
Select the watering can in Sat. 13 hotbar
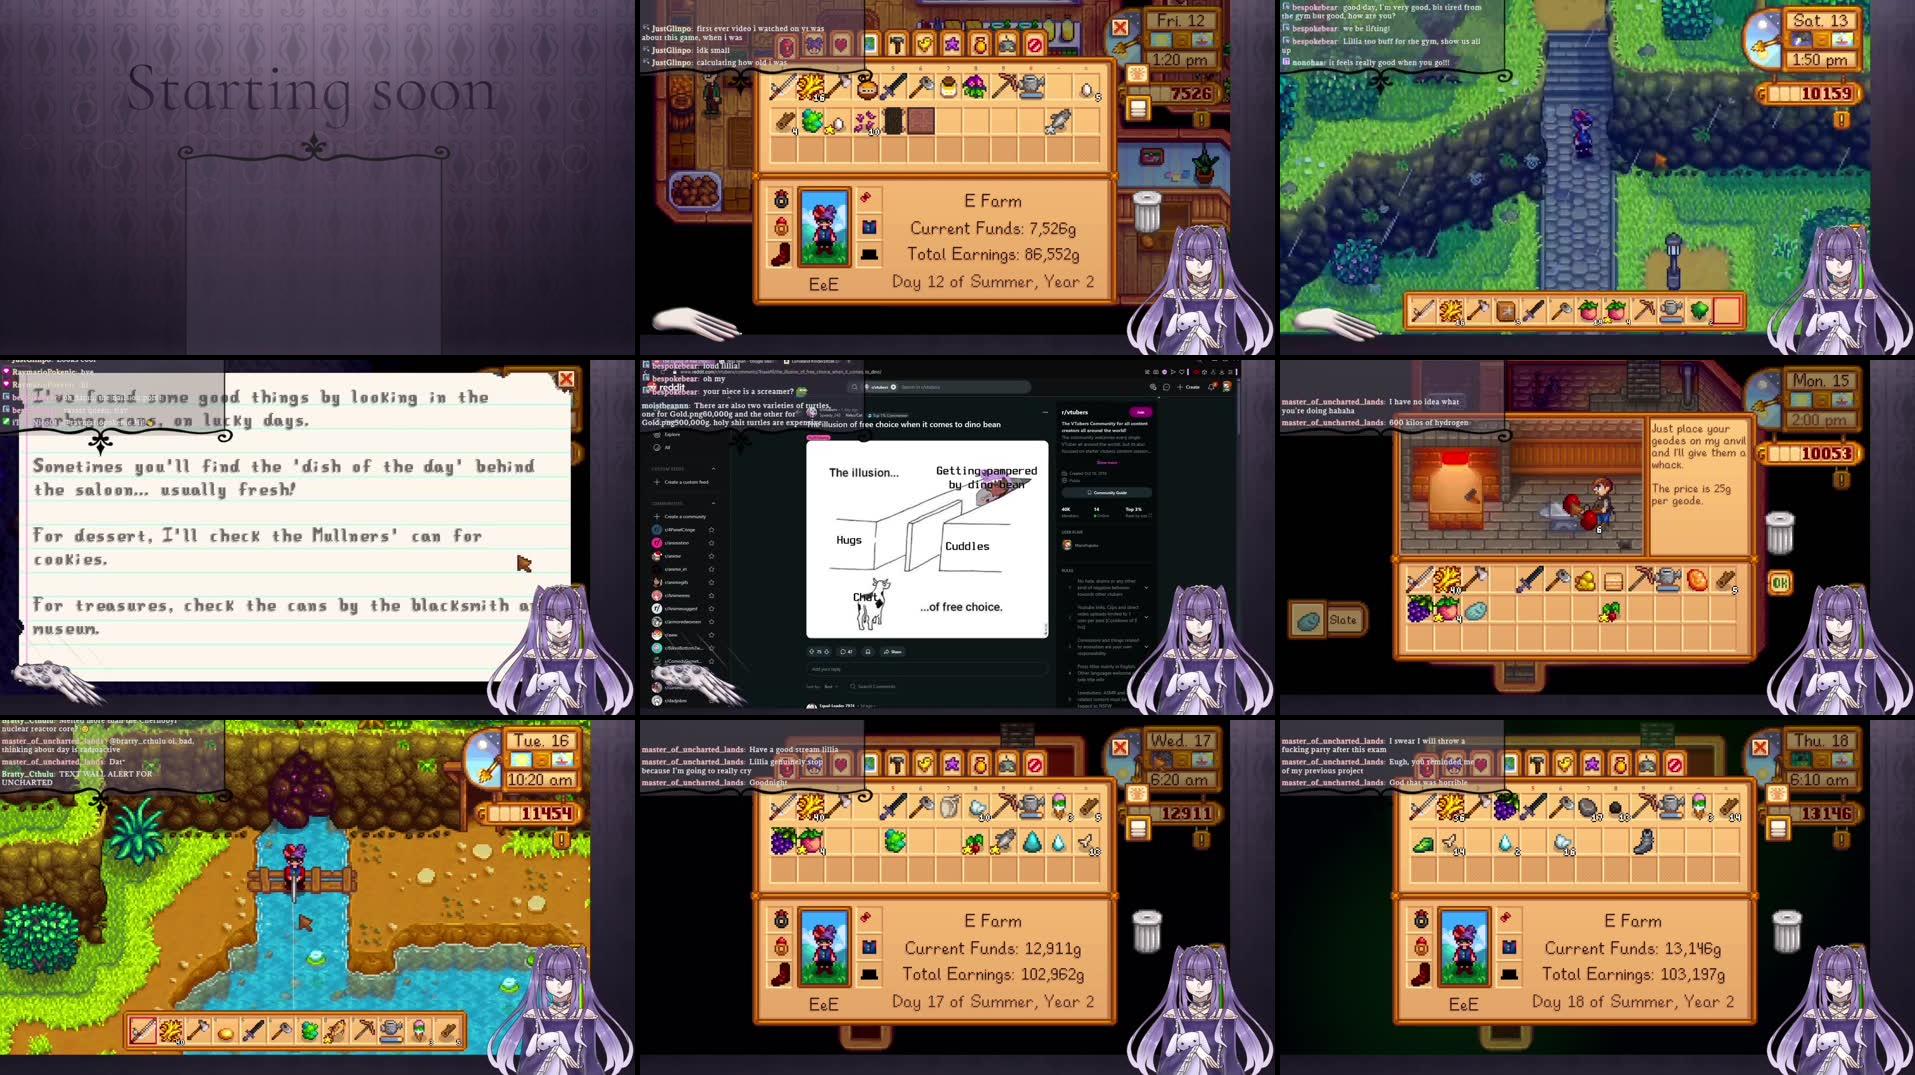[1671, 311]
